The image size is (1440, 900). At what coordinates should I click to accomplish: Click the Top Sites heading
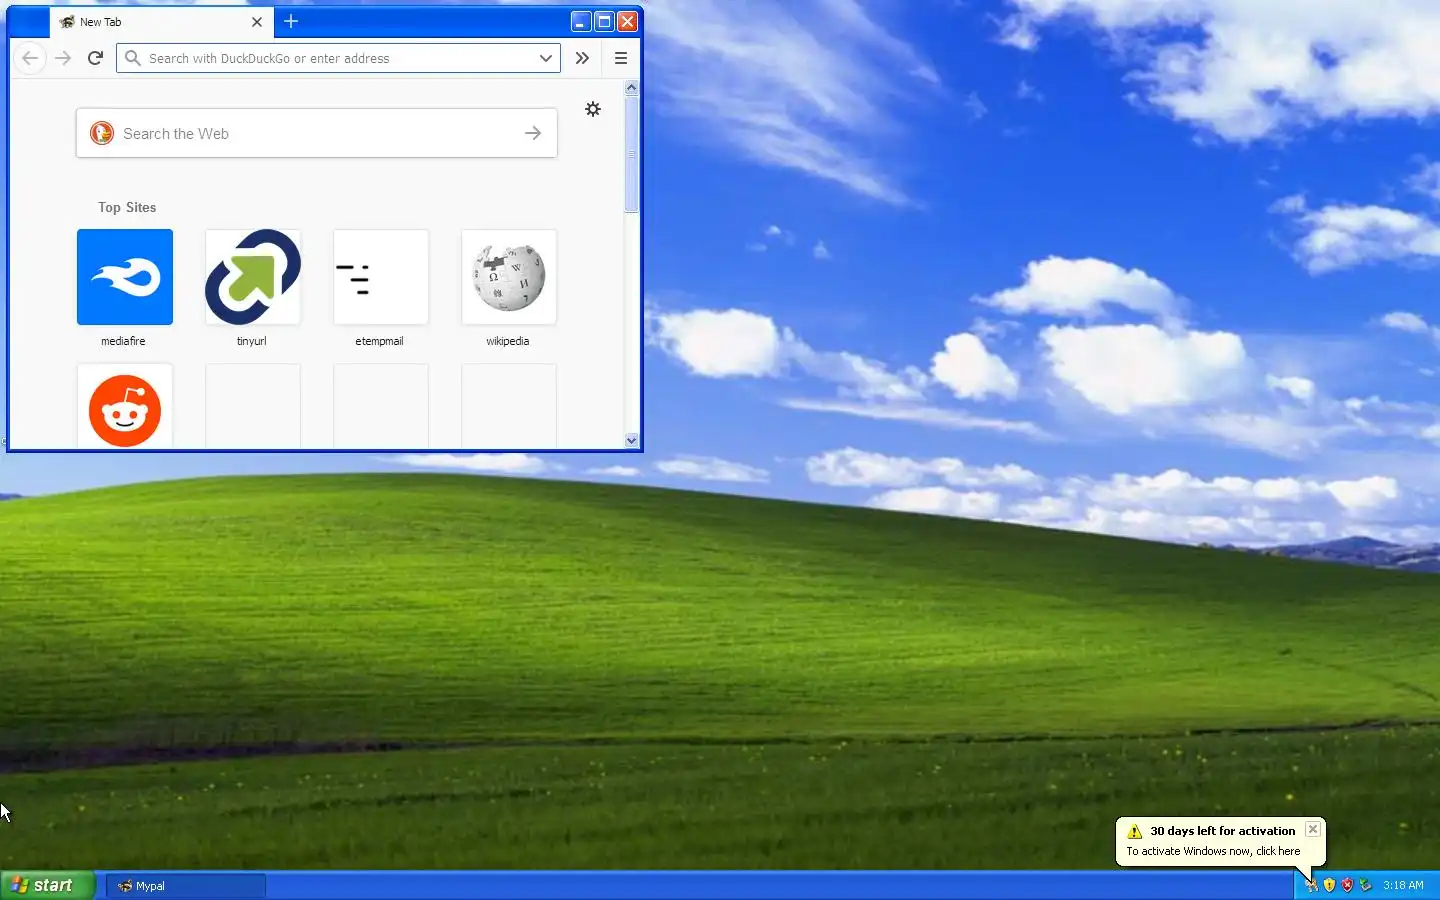point(127,207)
